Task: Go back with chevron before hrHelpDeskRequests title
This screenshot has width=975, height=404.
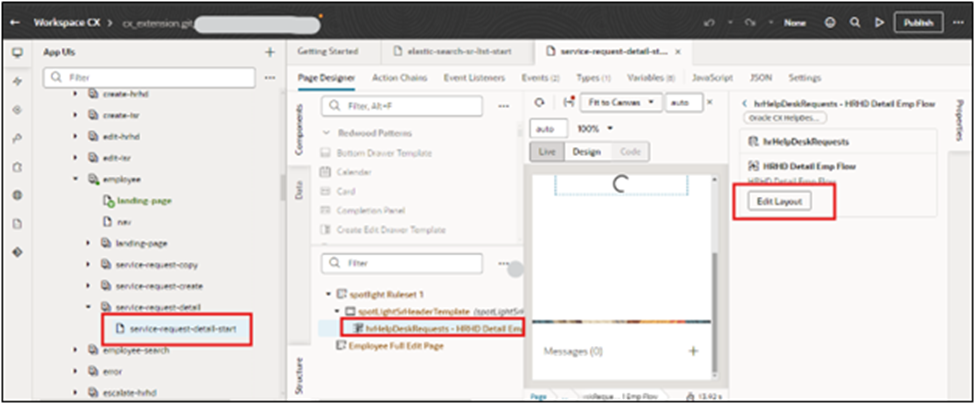Action: pos(745,104)
